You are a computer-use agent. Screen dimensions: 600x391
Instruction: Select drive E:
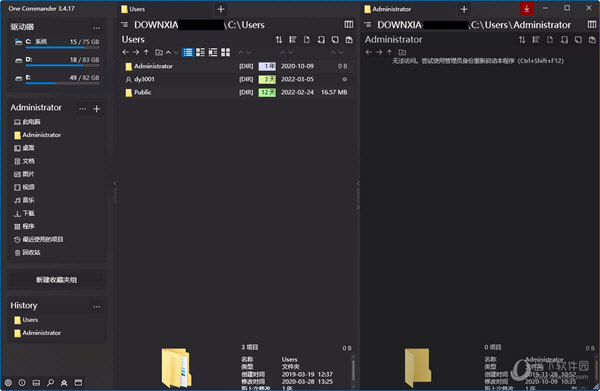tap(57, 79)
